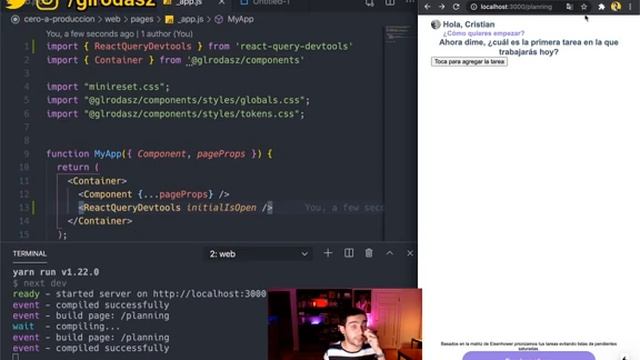Click the purple button at page bottom
The image size is (640, 360).
pyautogui.click(x=529, y=356)
